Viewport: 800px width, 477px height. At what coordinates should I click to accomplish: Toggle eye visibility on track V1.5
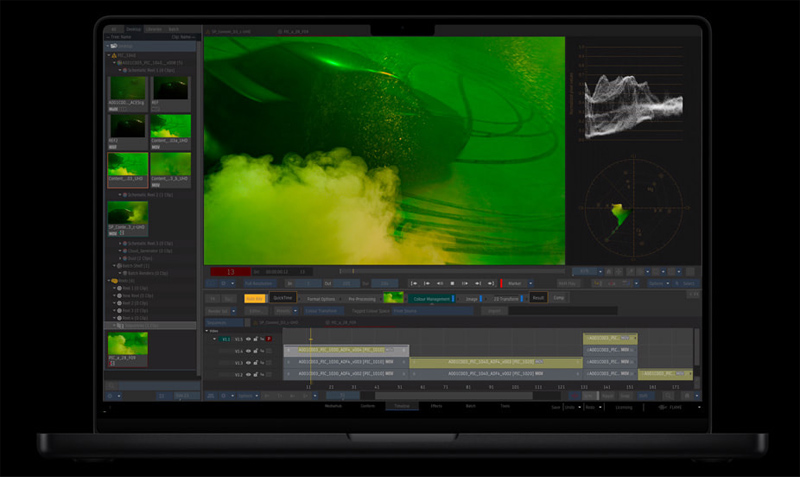pos(247,339)
